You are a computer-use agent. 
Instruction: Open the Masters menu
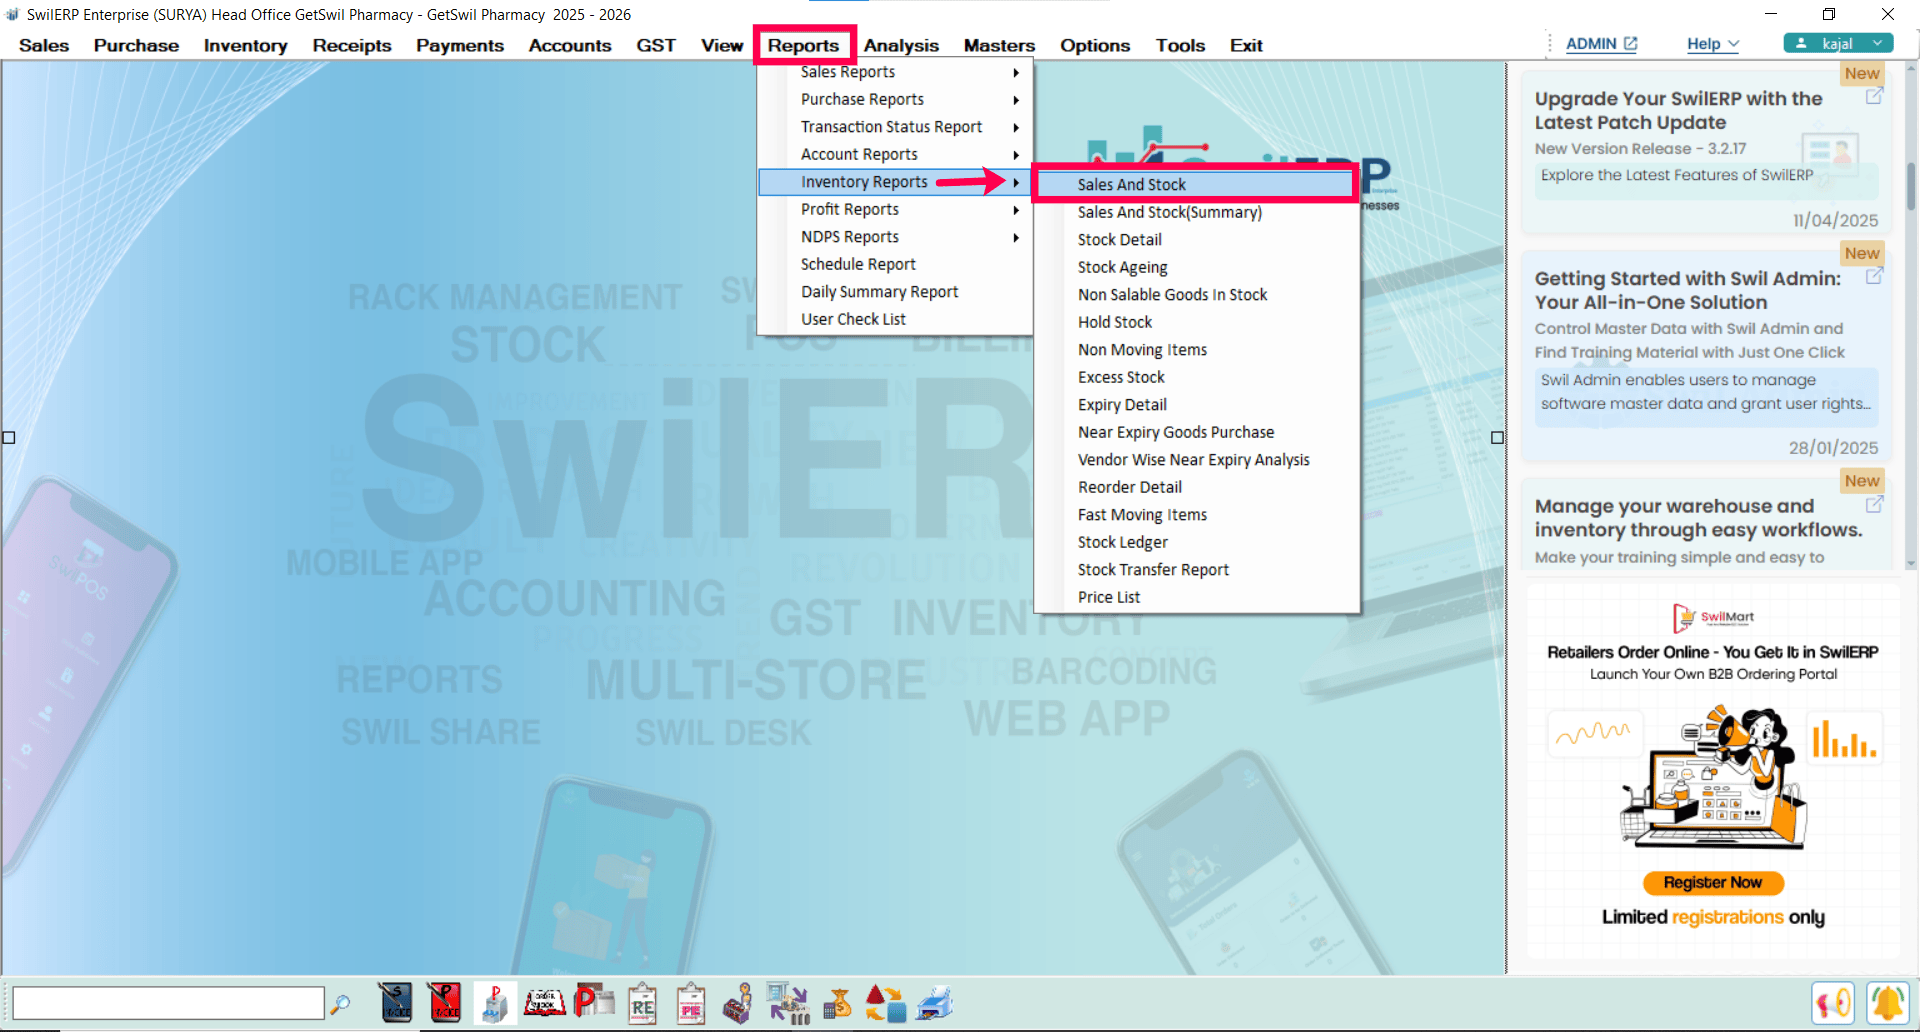pos(999,45)
